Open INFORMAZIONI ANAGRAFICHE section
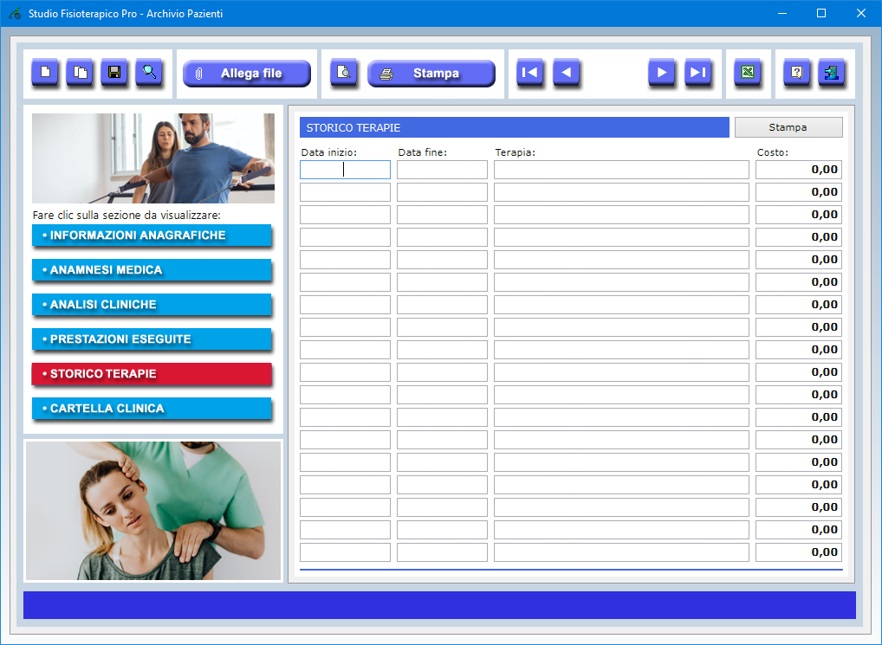882x645 pixels. (x=152, y=236)
